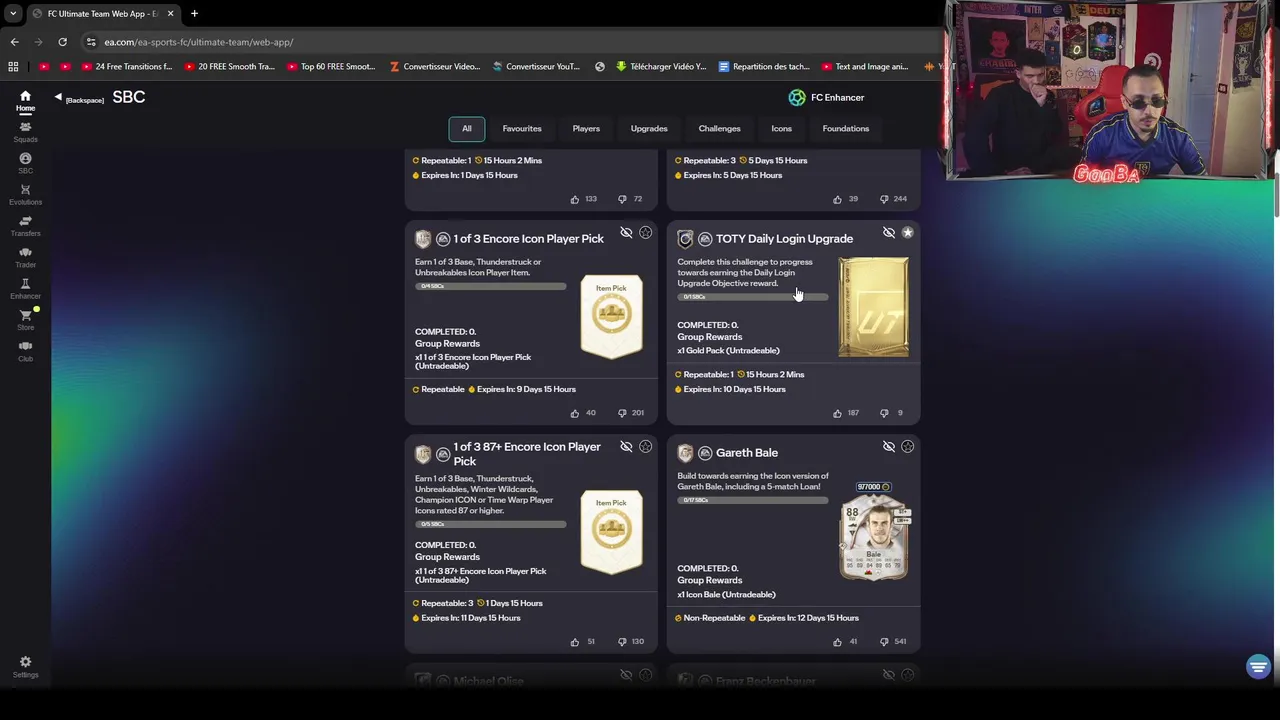
Task: Click the page vertical scrollbar
Action: click(x=1276, y=195)
